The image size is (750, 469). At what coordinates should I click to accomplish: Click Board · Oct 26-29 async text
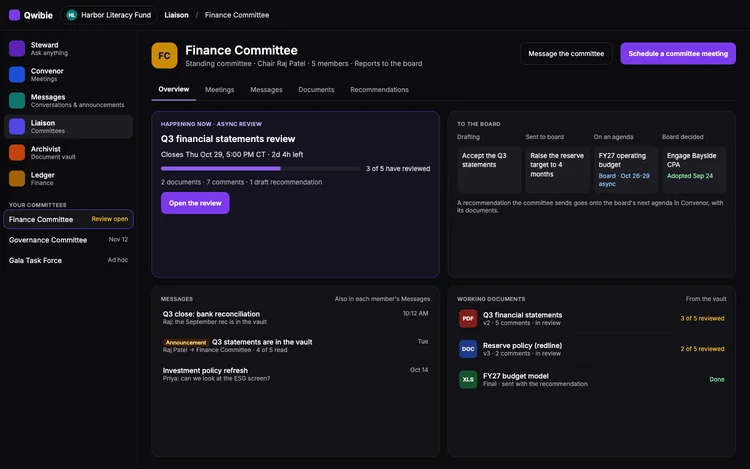tap(624, 180)
